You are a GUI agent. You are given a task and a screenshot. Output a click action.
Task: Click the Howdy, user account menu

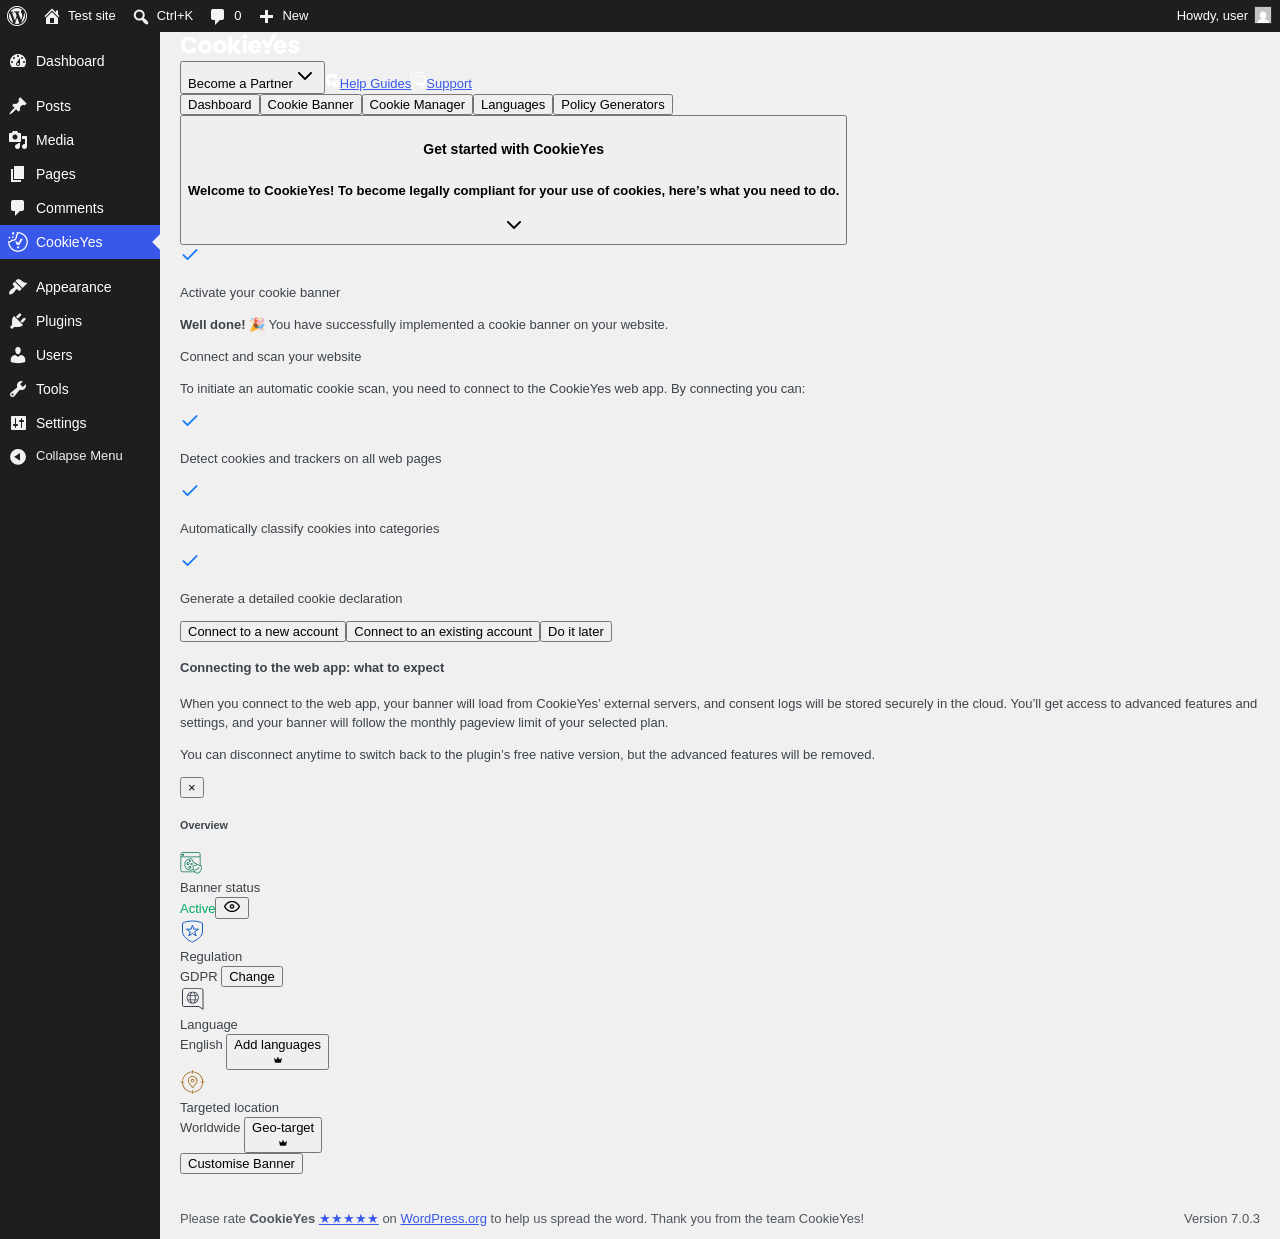point(1223,16)
